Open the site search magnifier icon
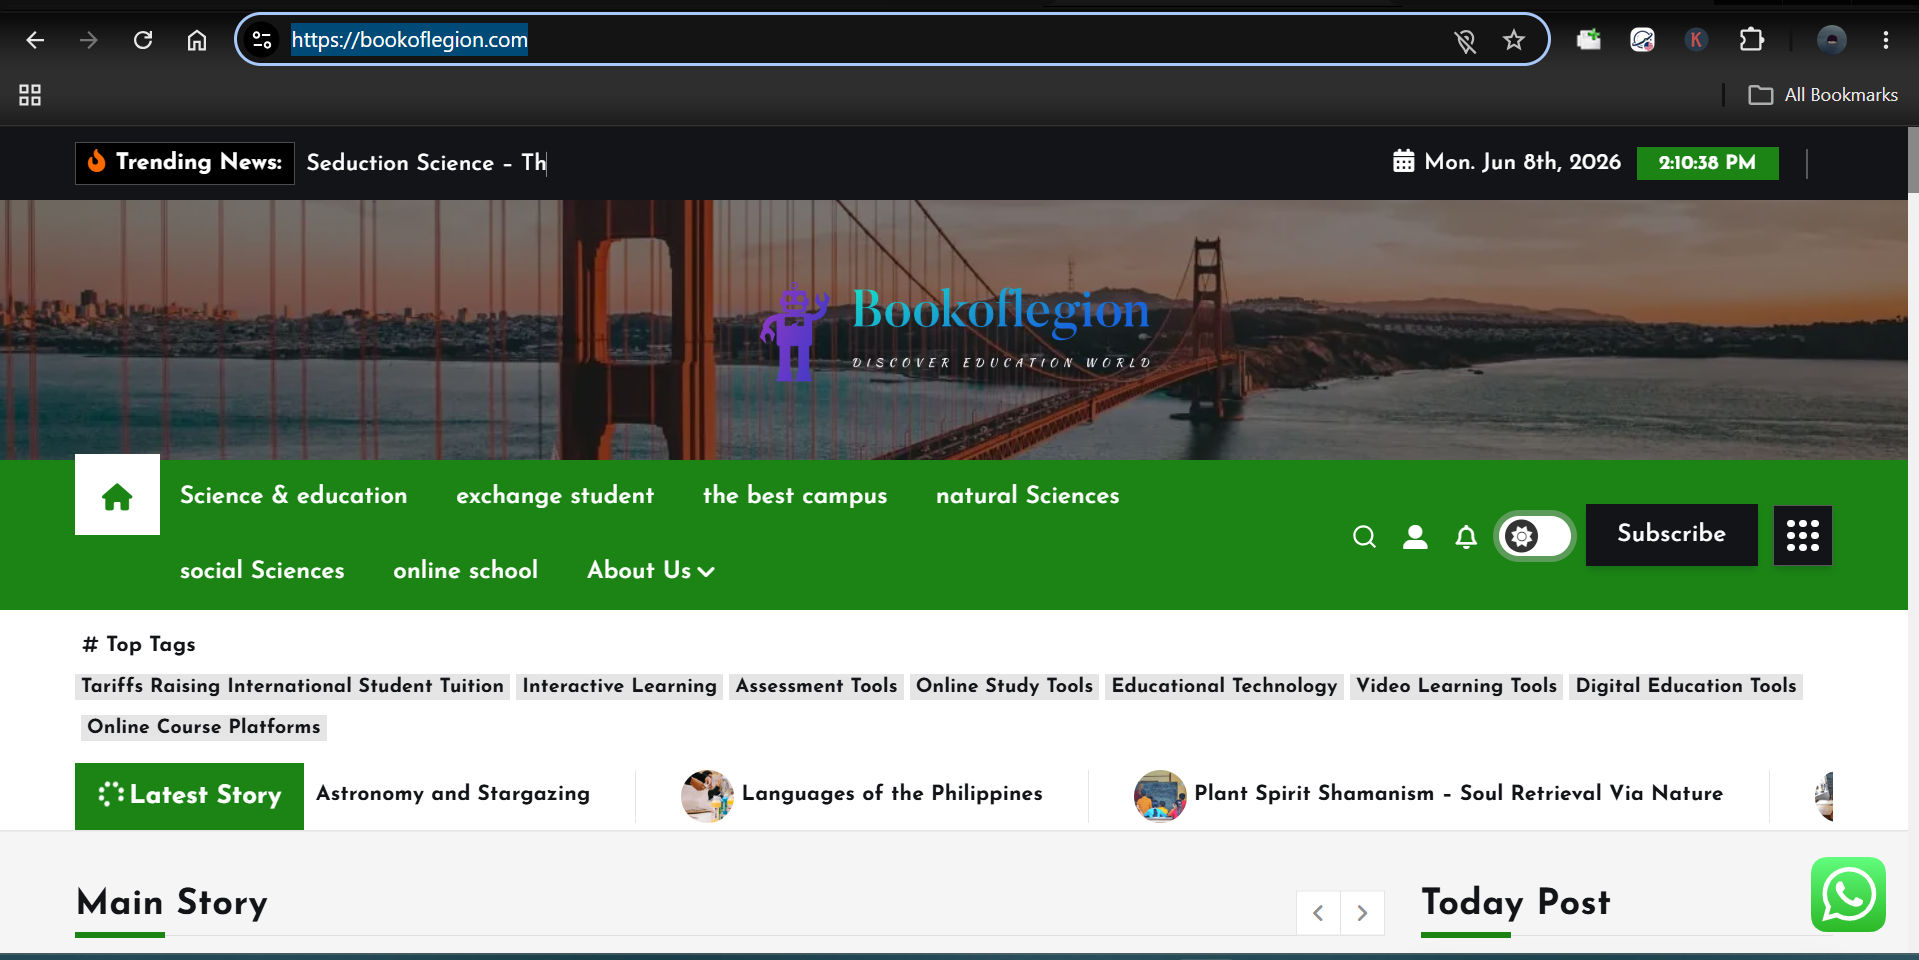The image size is (1919, 960). pyautogui.click(x=1364, y=537)
